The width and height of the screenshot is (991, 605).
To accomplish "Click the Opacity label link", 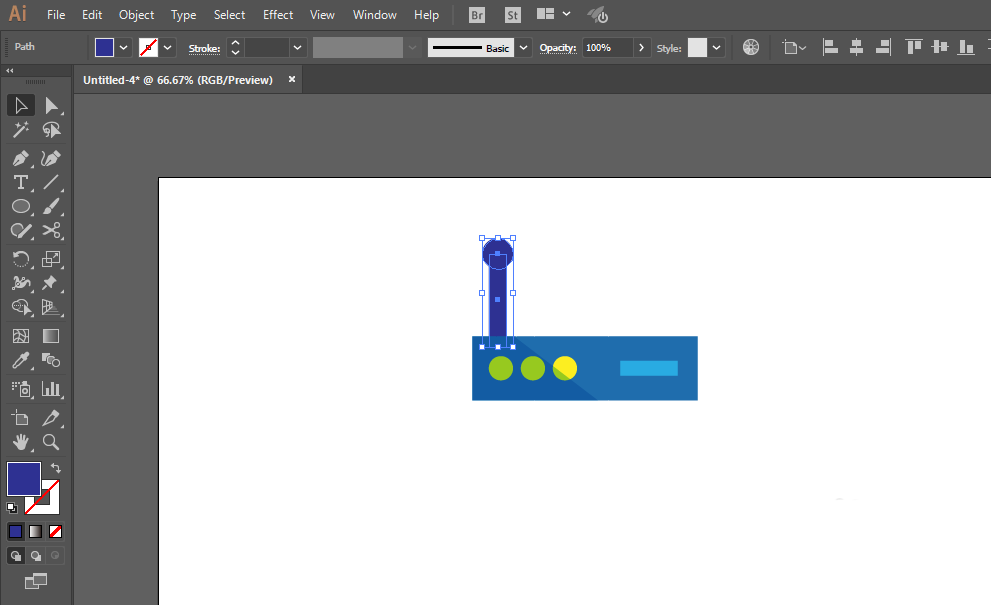I will pos(558,48).
